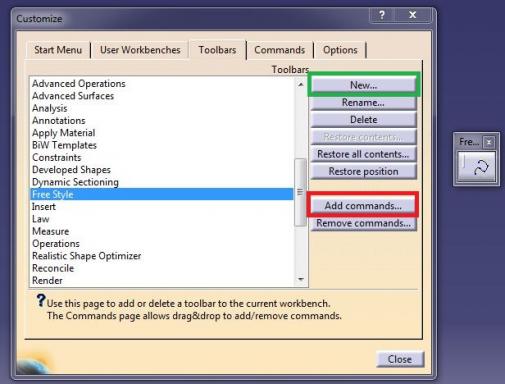Close the floating Fre... toolbar
Image resolution: width=505 pixels, height=384 pixels.
489,142
